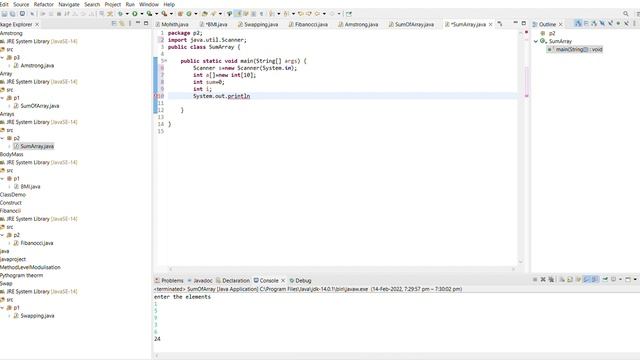Screen dimensions: 640x360
Task: Open the Debug dropdown arrow beside bug icon
Action: tap(127, 13)
